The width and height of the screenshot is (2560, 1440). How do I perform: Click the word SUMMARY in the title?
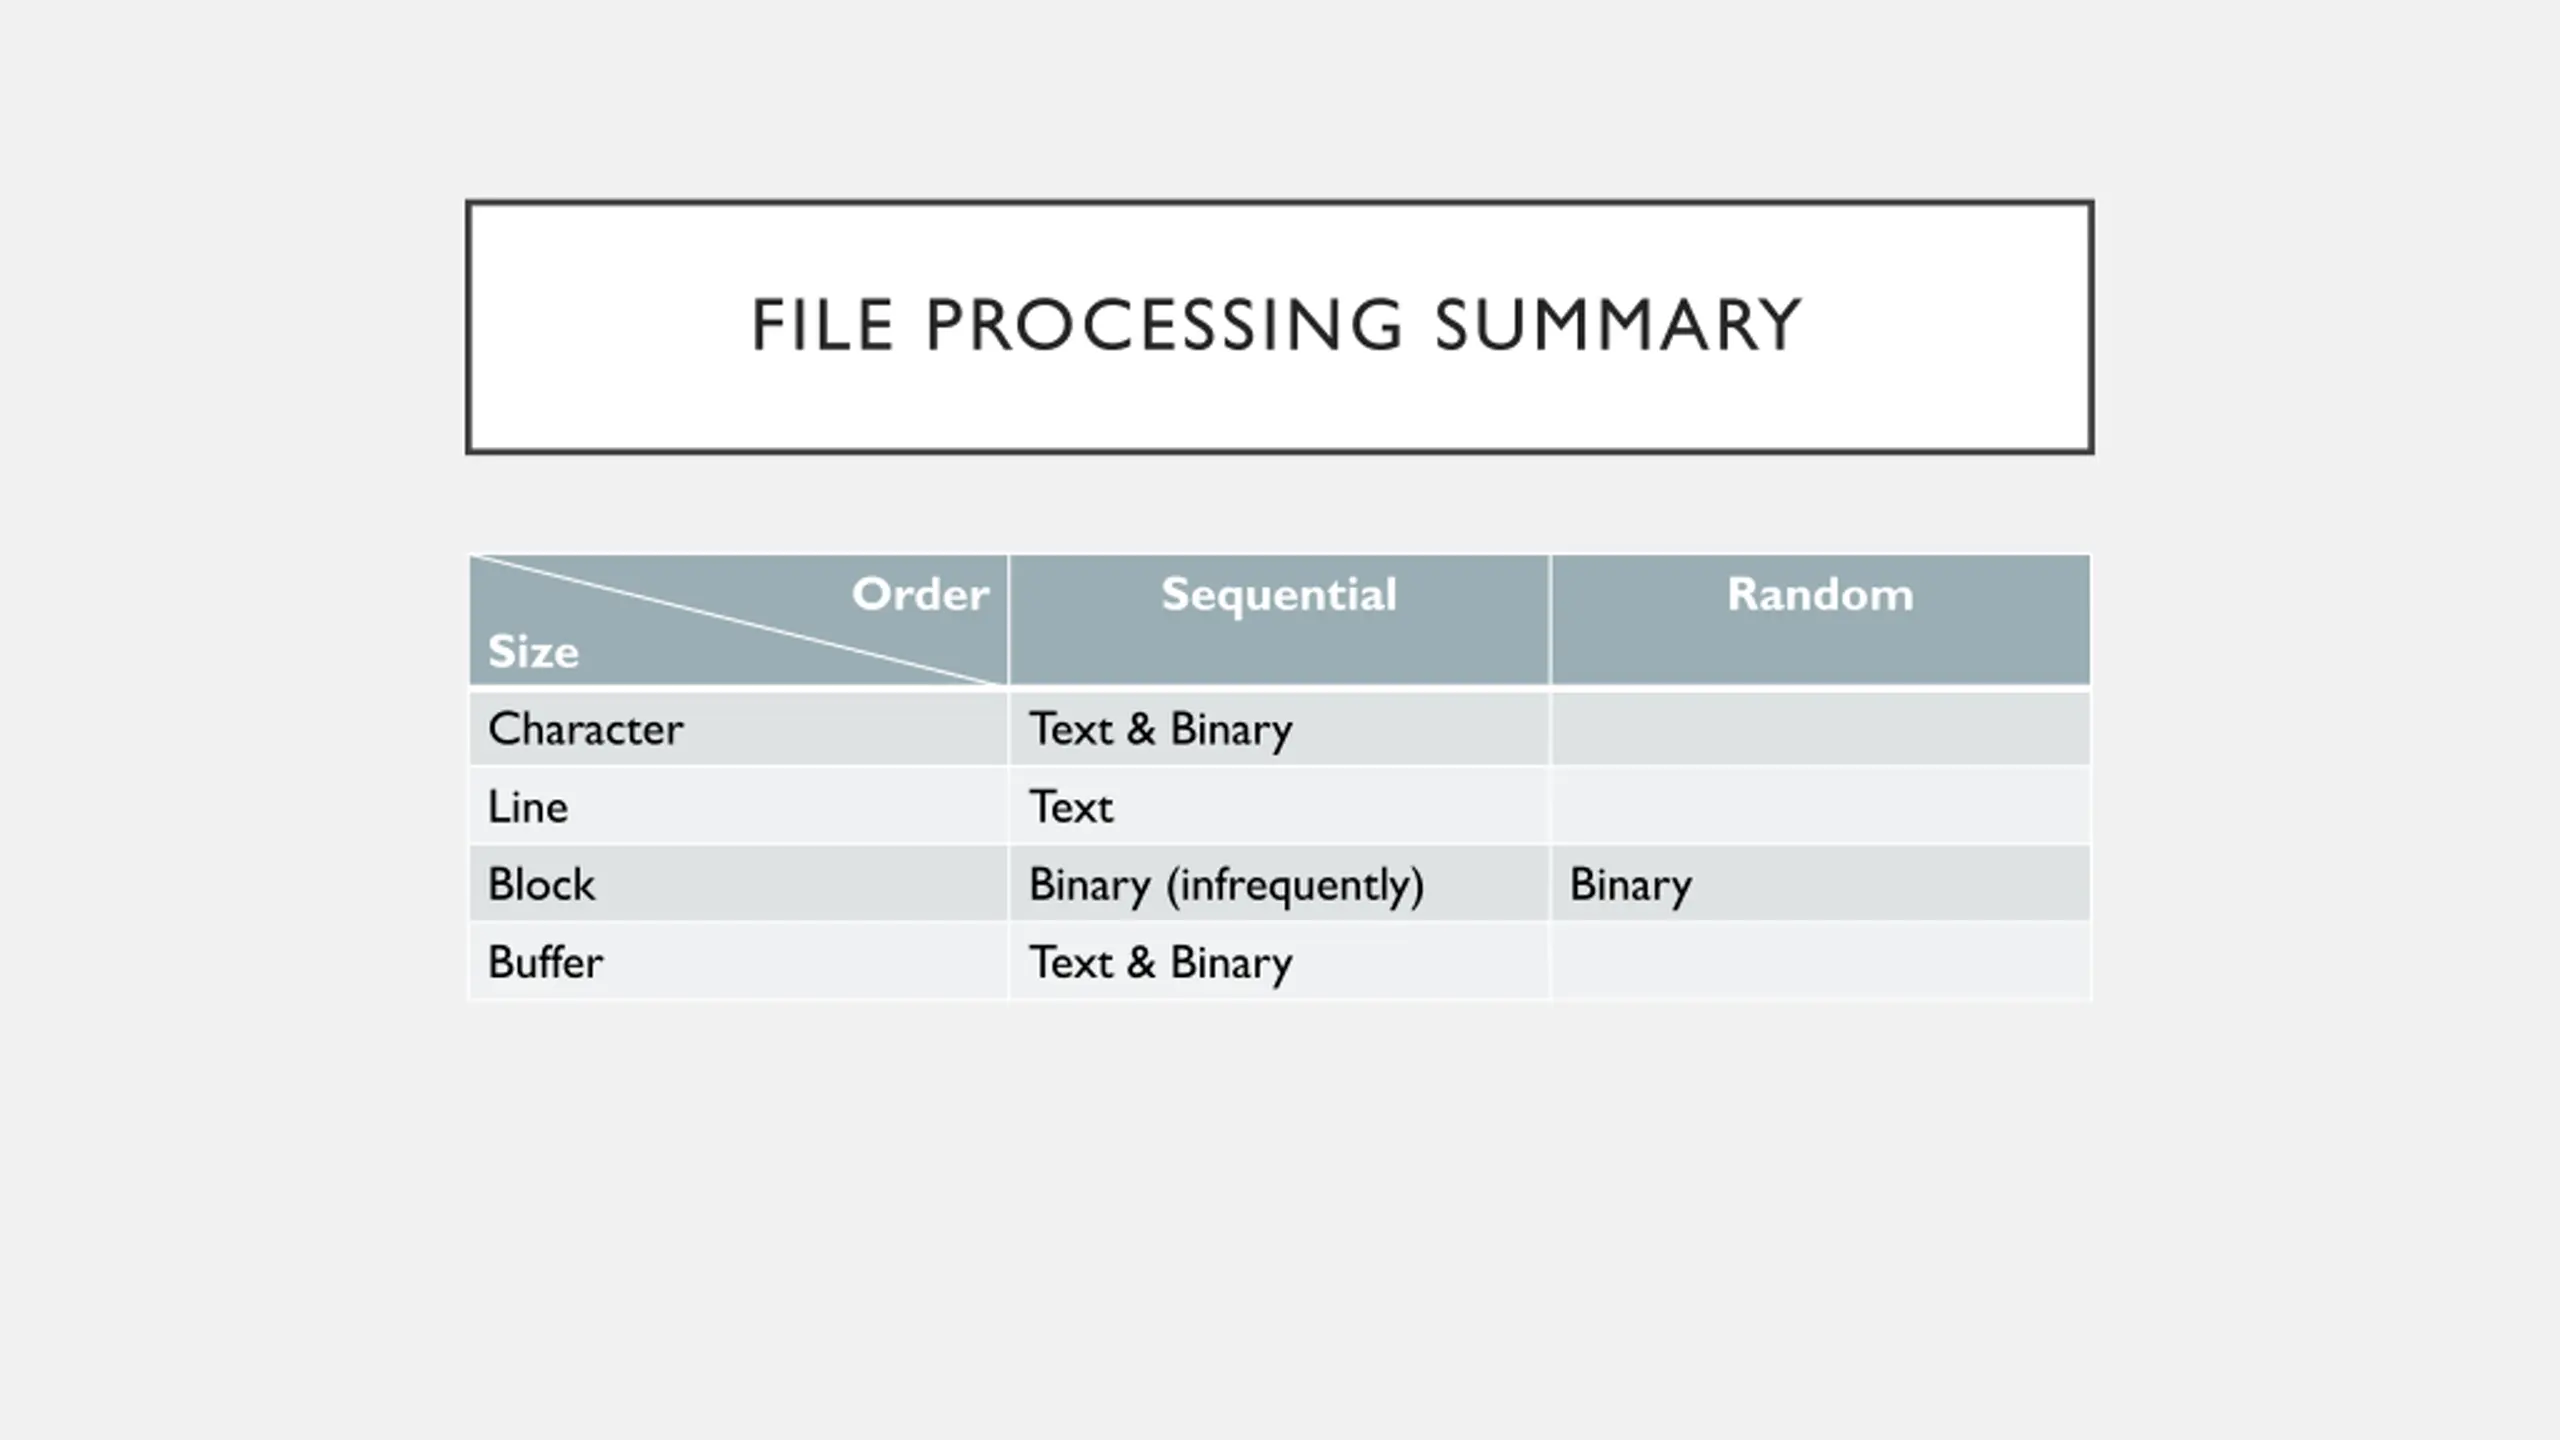coord(1618,325)
